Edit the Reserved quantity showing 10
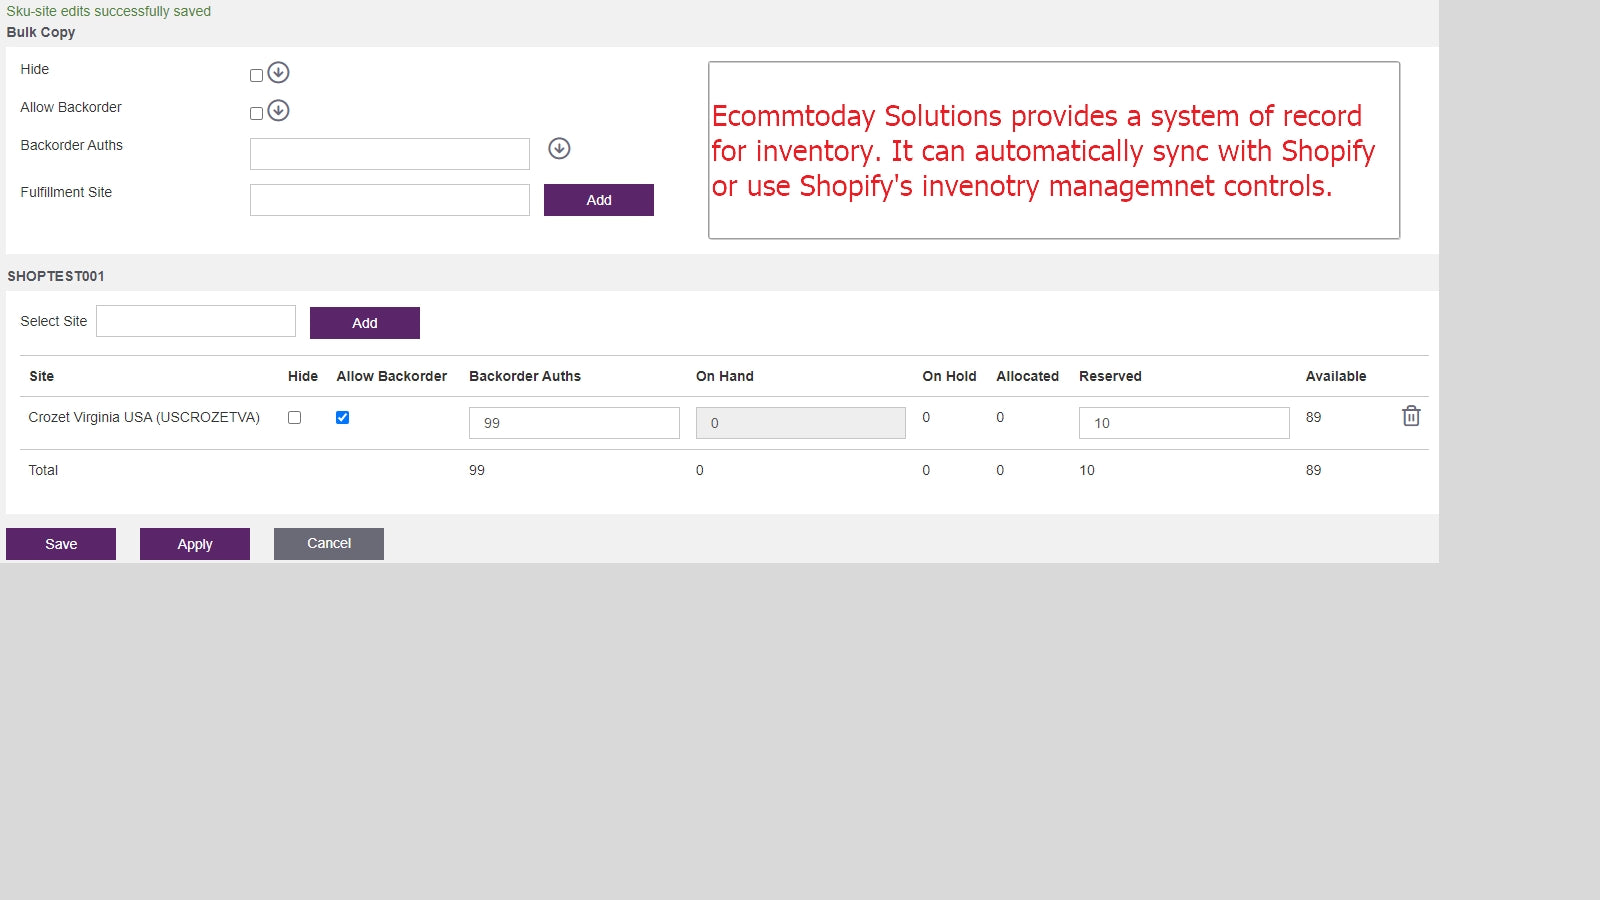The height and width of the screenshot is (900, 1600). (x=1183, y=422)
